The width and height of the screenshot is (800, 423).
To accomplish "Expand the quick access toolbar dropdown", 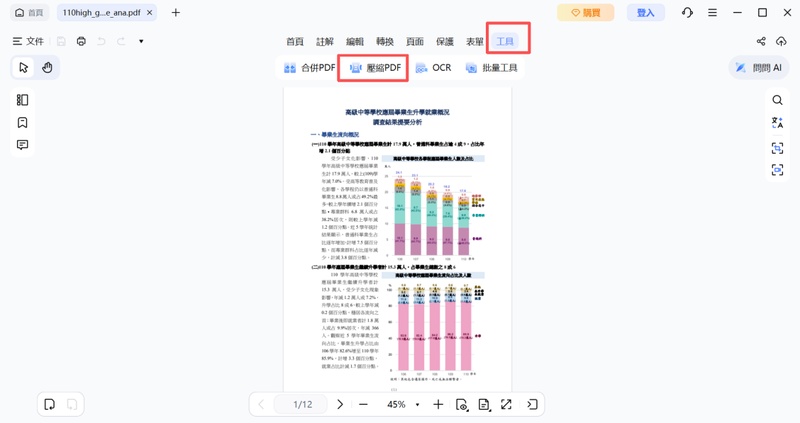I will click(141, 41).
